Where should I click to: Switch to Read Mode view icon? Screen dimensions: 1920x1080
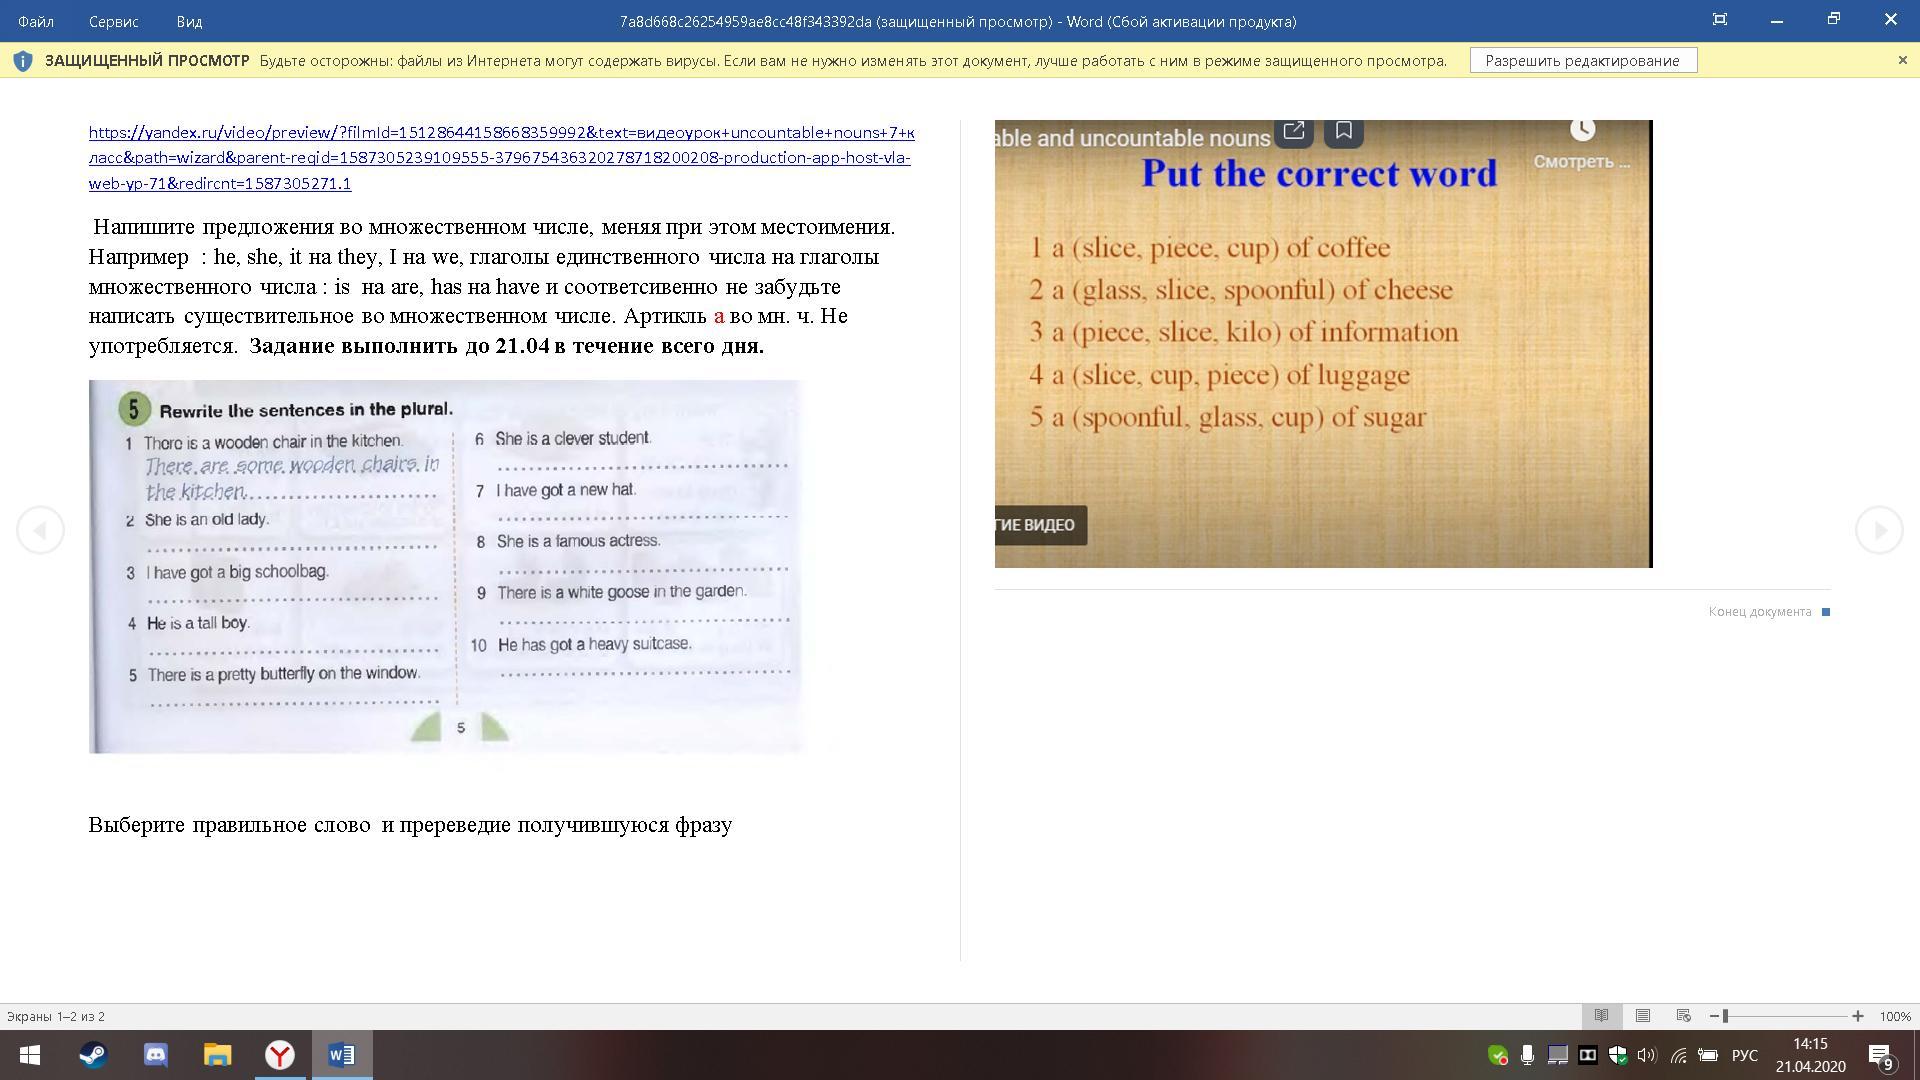coord(1601,1016)
